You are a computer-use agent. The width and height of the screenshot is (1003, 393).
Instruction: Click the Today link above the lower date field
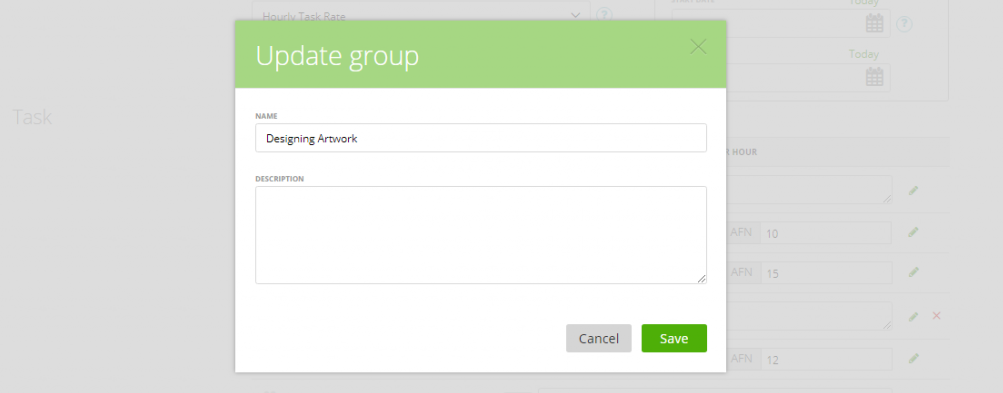pos(864,54)
